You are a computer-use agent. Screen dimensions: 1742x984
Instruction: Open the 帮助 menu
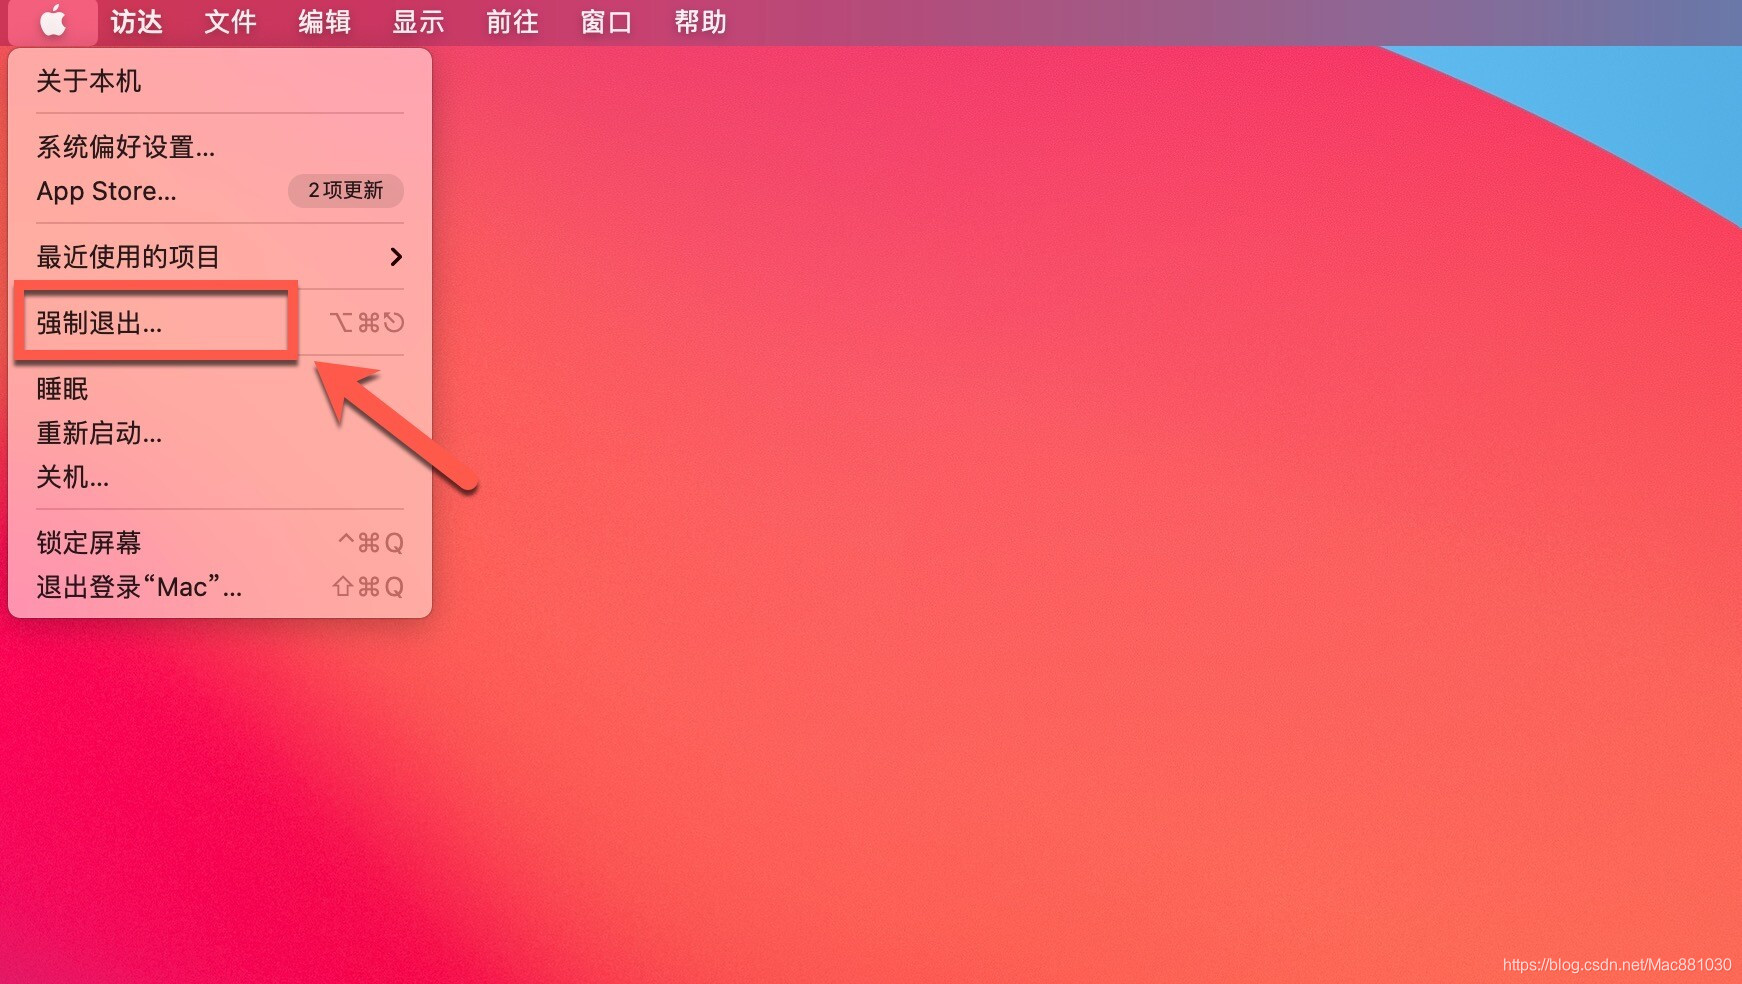click(x=701, y=22)
